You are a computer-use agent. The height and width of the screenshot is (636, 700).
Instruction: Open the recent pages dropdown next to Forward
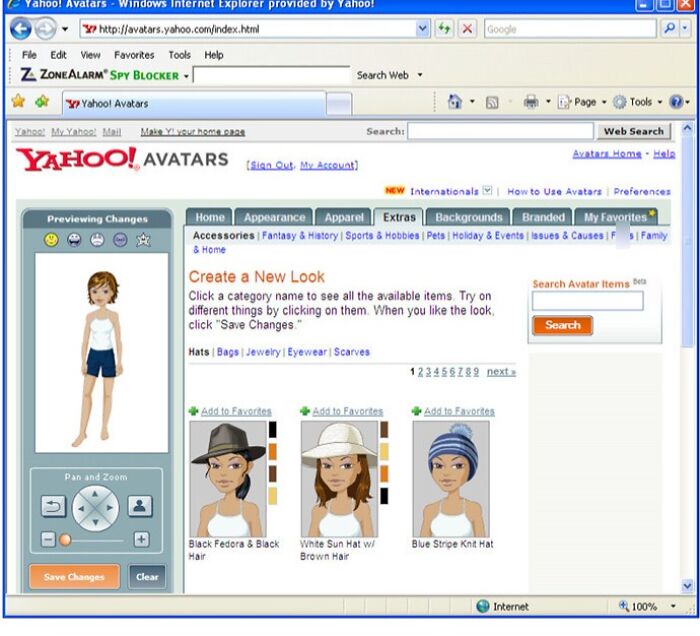(x=65, y=29)
